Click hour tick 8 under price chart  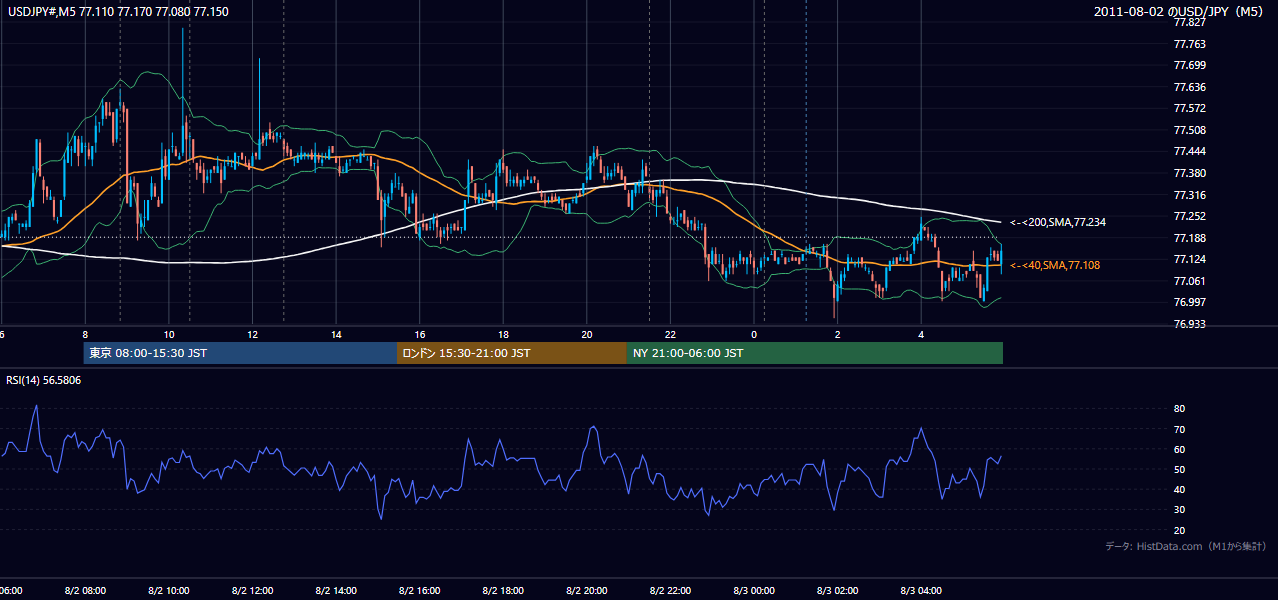pyautogui.click(x=85, y=335)
